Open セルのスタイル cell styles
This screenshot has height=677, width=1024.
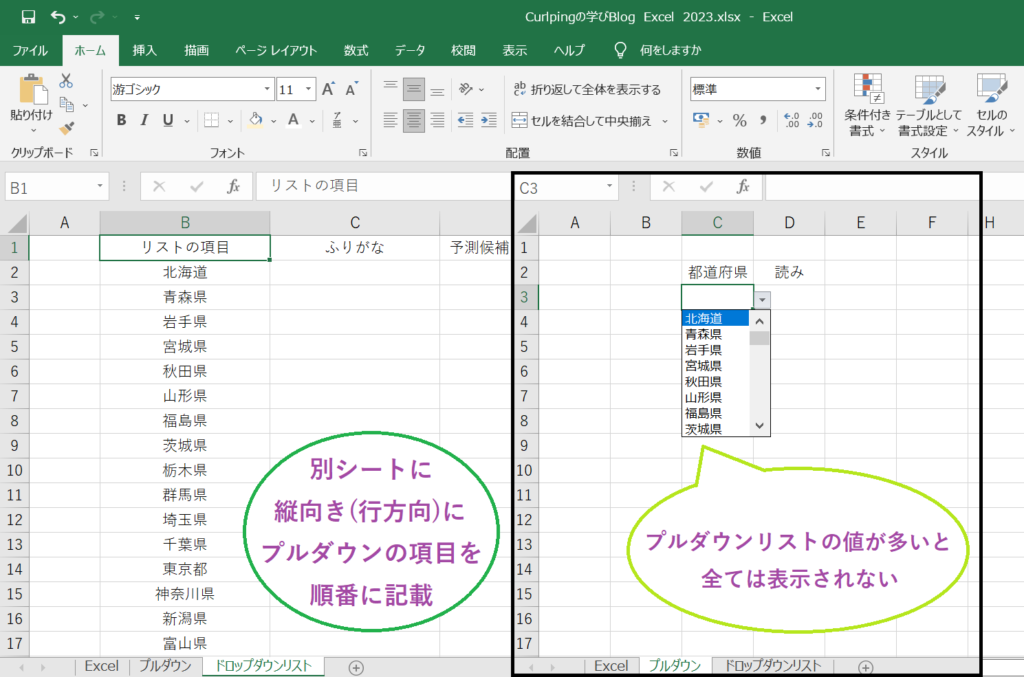pyautogui.click(x=991, y=104)
